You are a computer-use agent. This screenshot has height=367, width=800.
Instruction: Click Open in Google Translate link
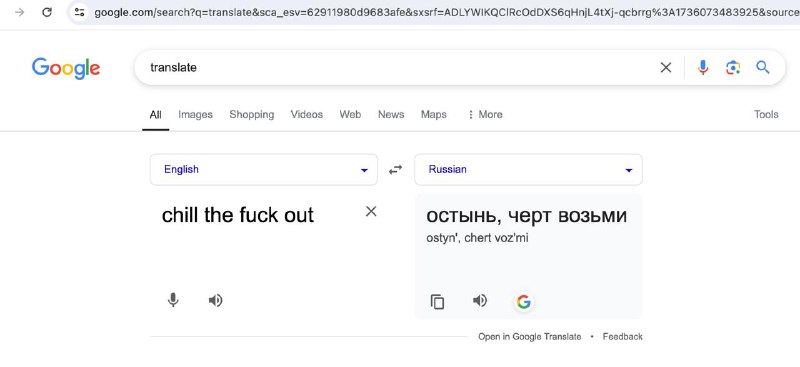530,336
